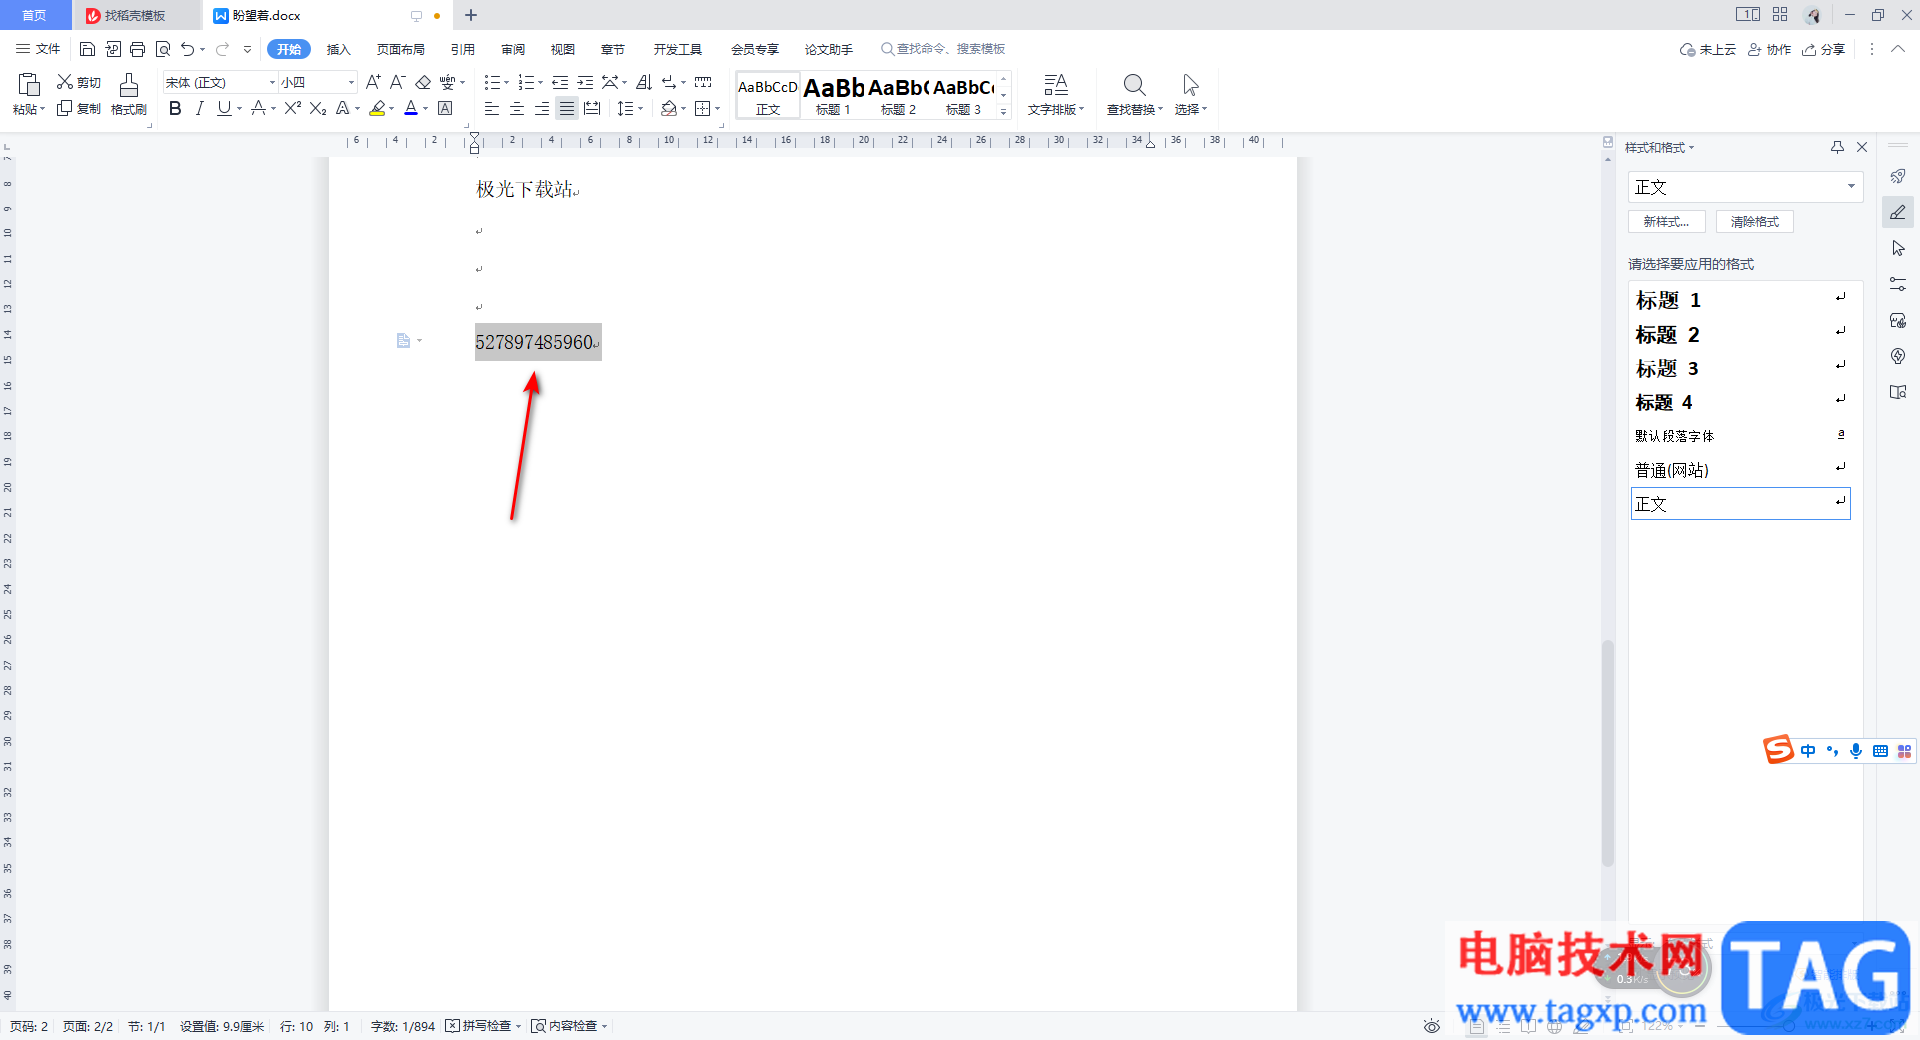This screenshot has height=1040, width=1920.
Task: Open the font size dropdown 小四
Action: click(351, 82)
